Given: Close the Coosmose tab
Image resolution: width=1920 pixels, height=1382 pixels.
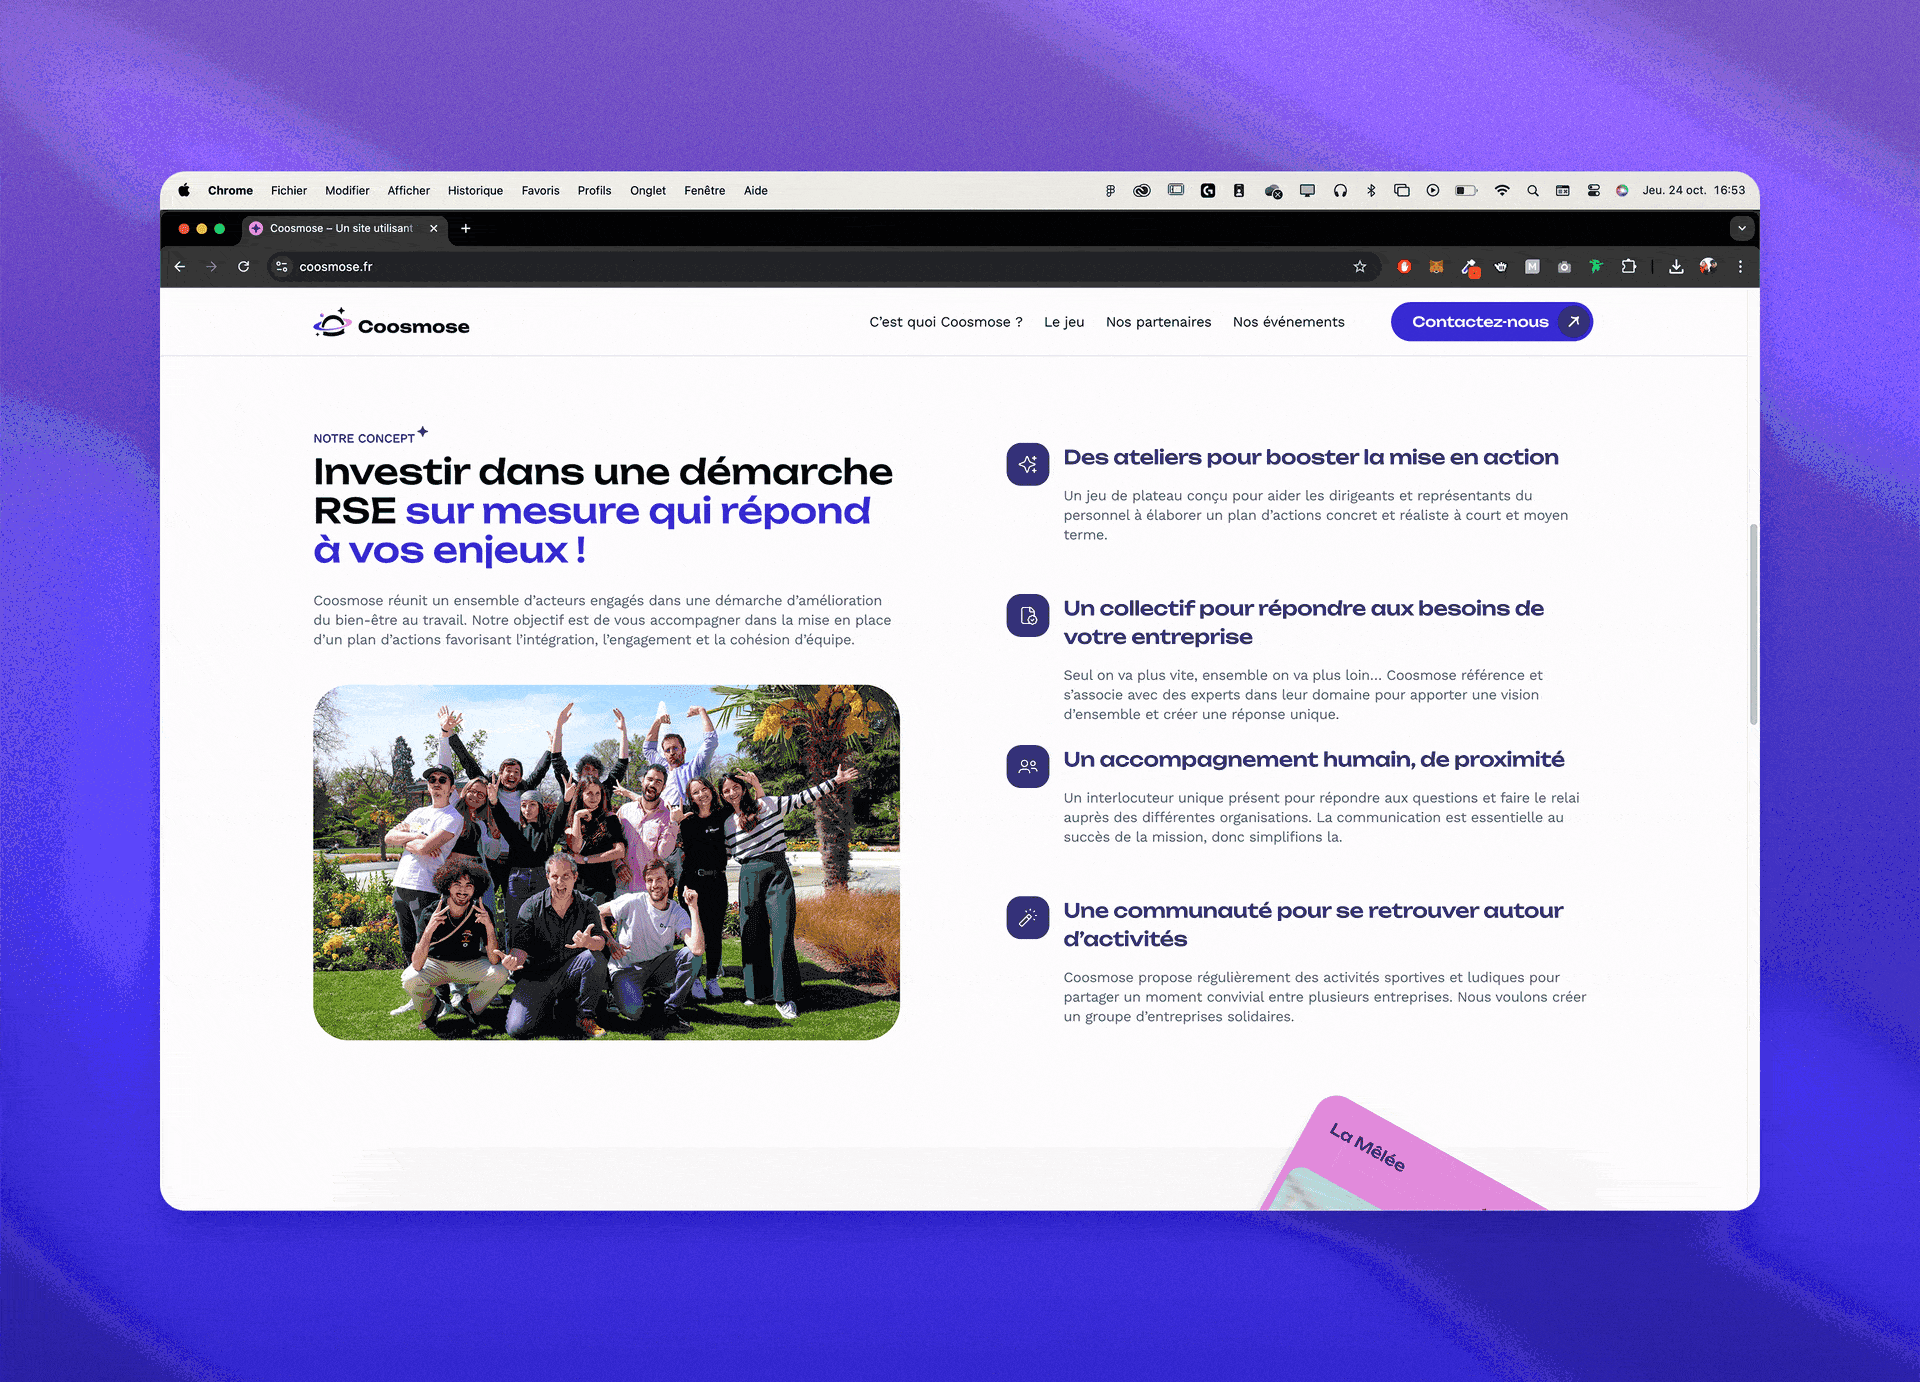Looking at the screenshot, I should pyautogui.click(x=433, y=228).
